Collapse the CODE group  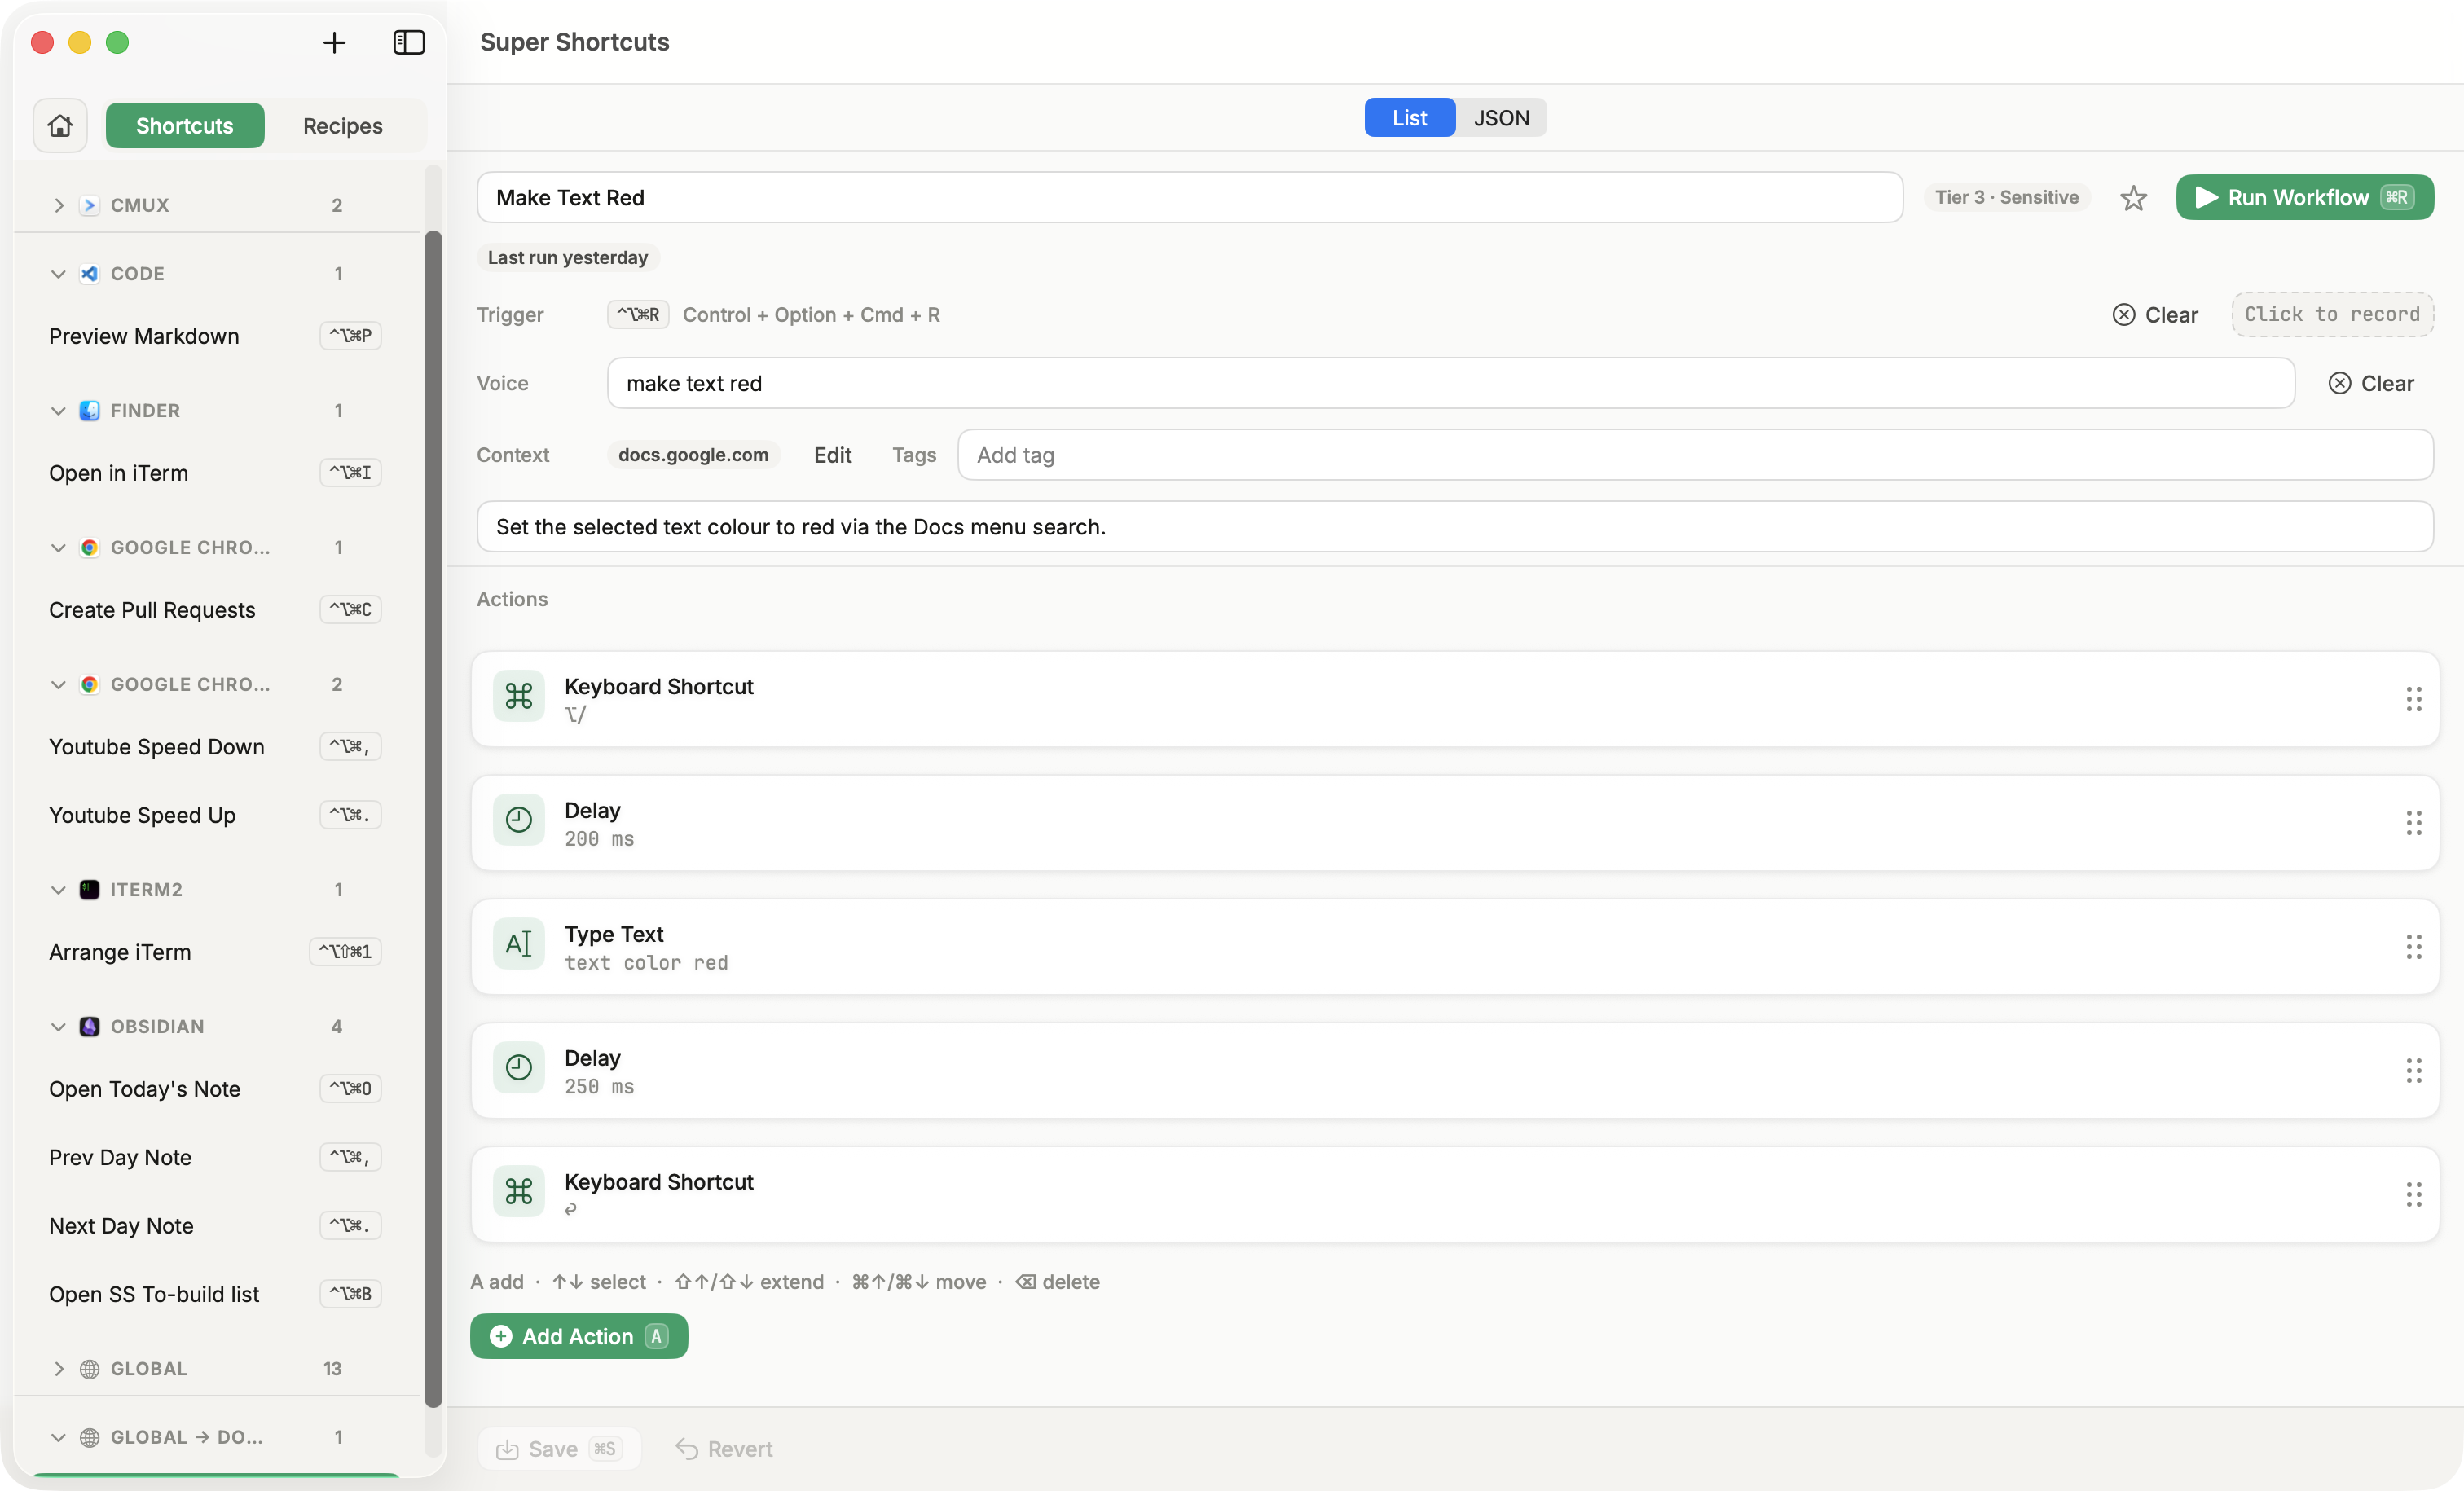58,274
